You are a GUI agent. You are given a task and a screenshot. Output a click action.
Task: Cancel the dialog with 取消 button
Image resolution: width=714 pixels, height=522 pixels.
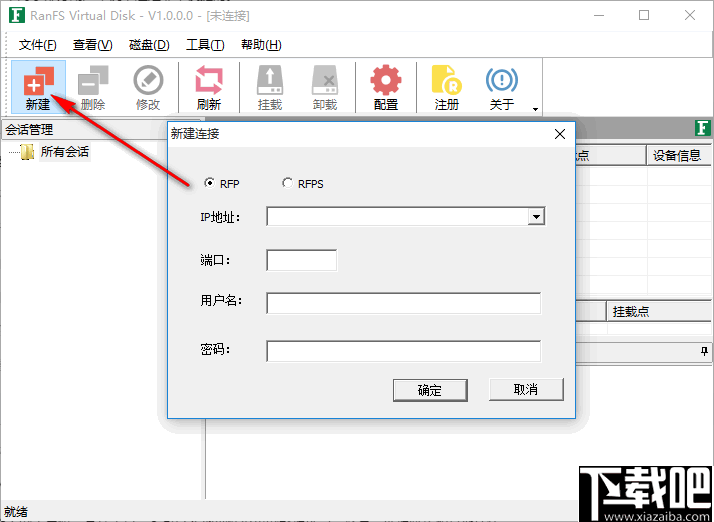pyautogui.click(x=526, y=389)
